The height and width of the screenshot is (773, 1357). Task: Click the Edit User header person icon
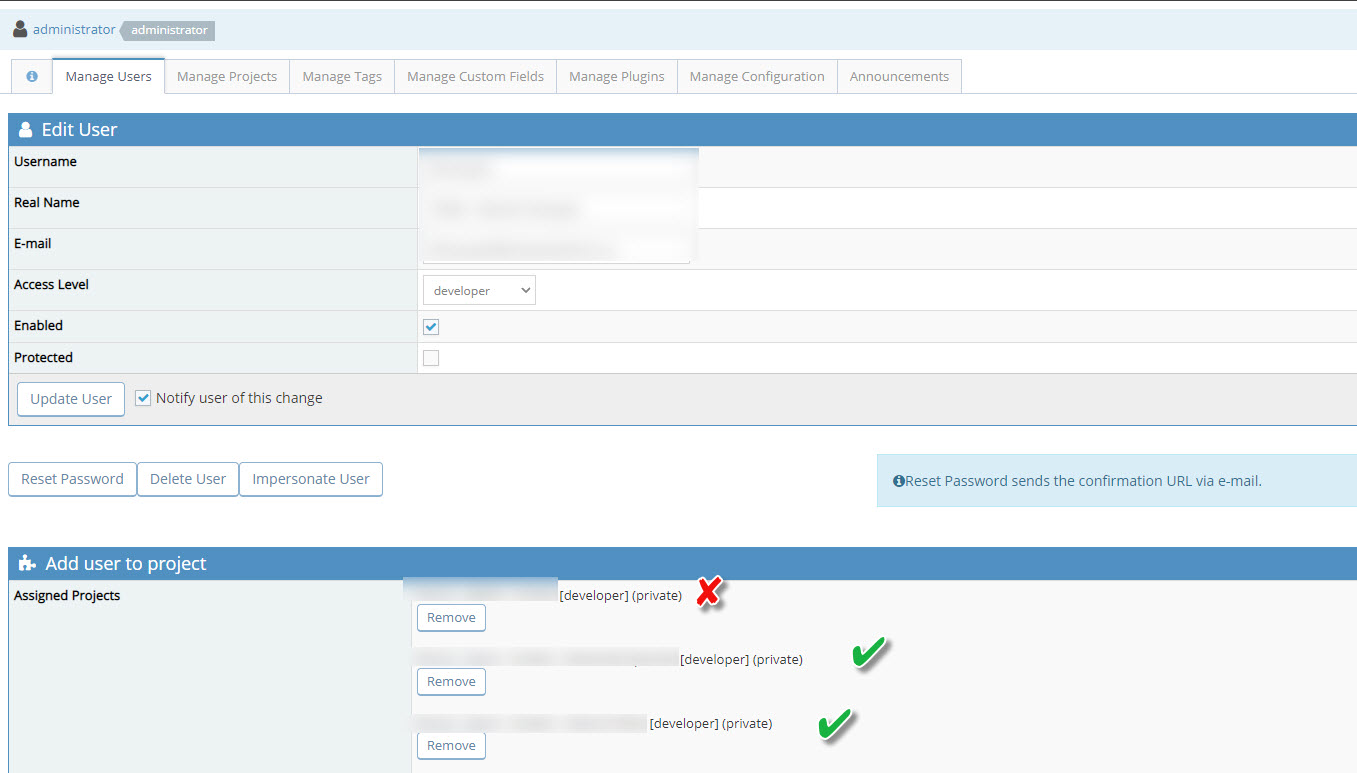click(26, 130)
